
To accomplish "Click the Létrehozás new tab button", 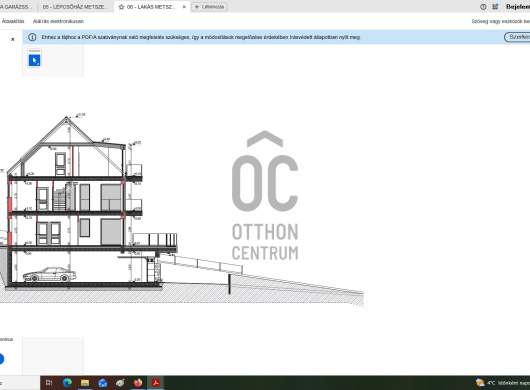I will coord(209,7).
